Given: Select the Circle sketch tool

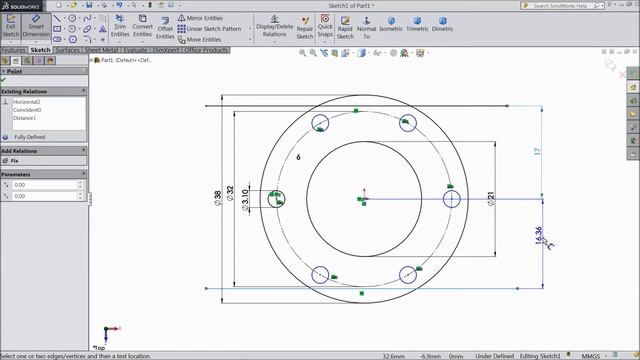Looking at the screenshot, I should tap(72, 18).
